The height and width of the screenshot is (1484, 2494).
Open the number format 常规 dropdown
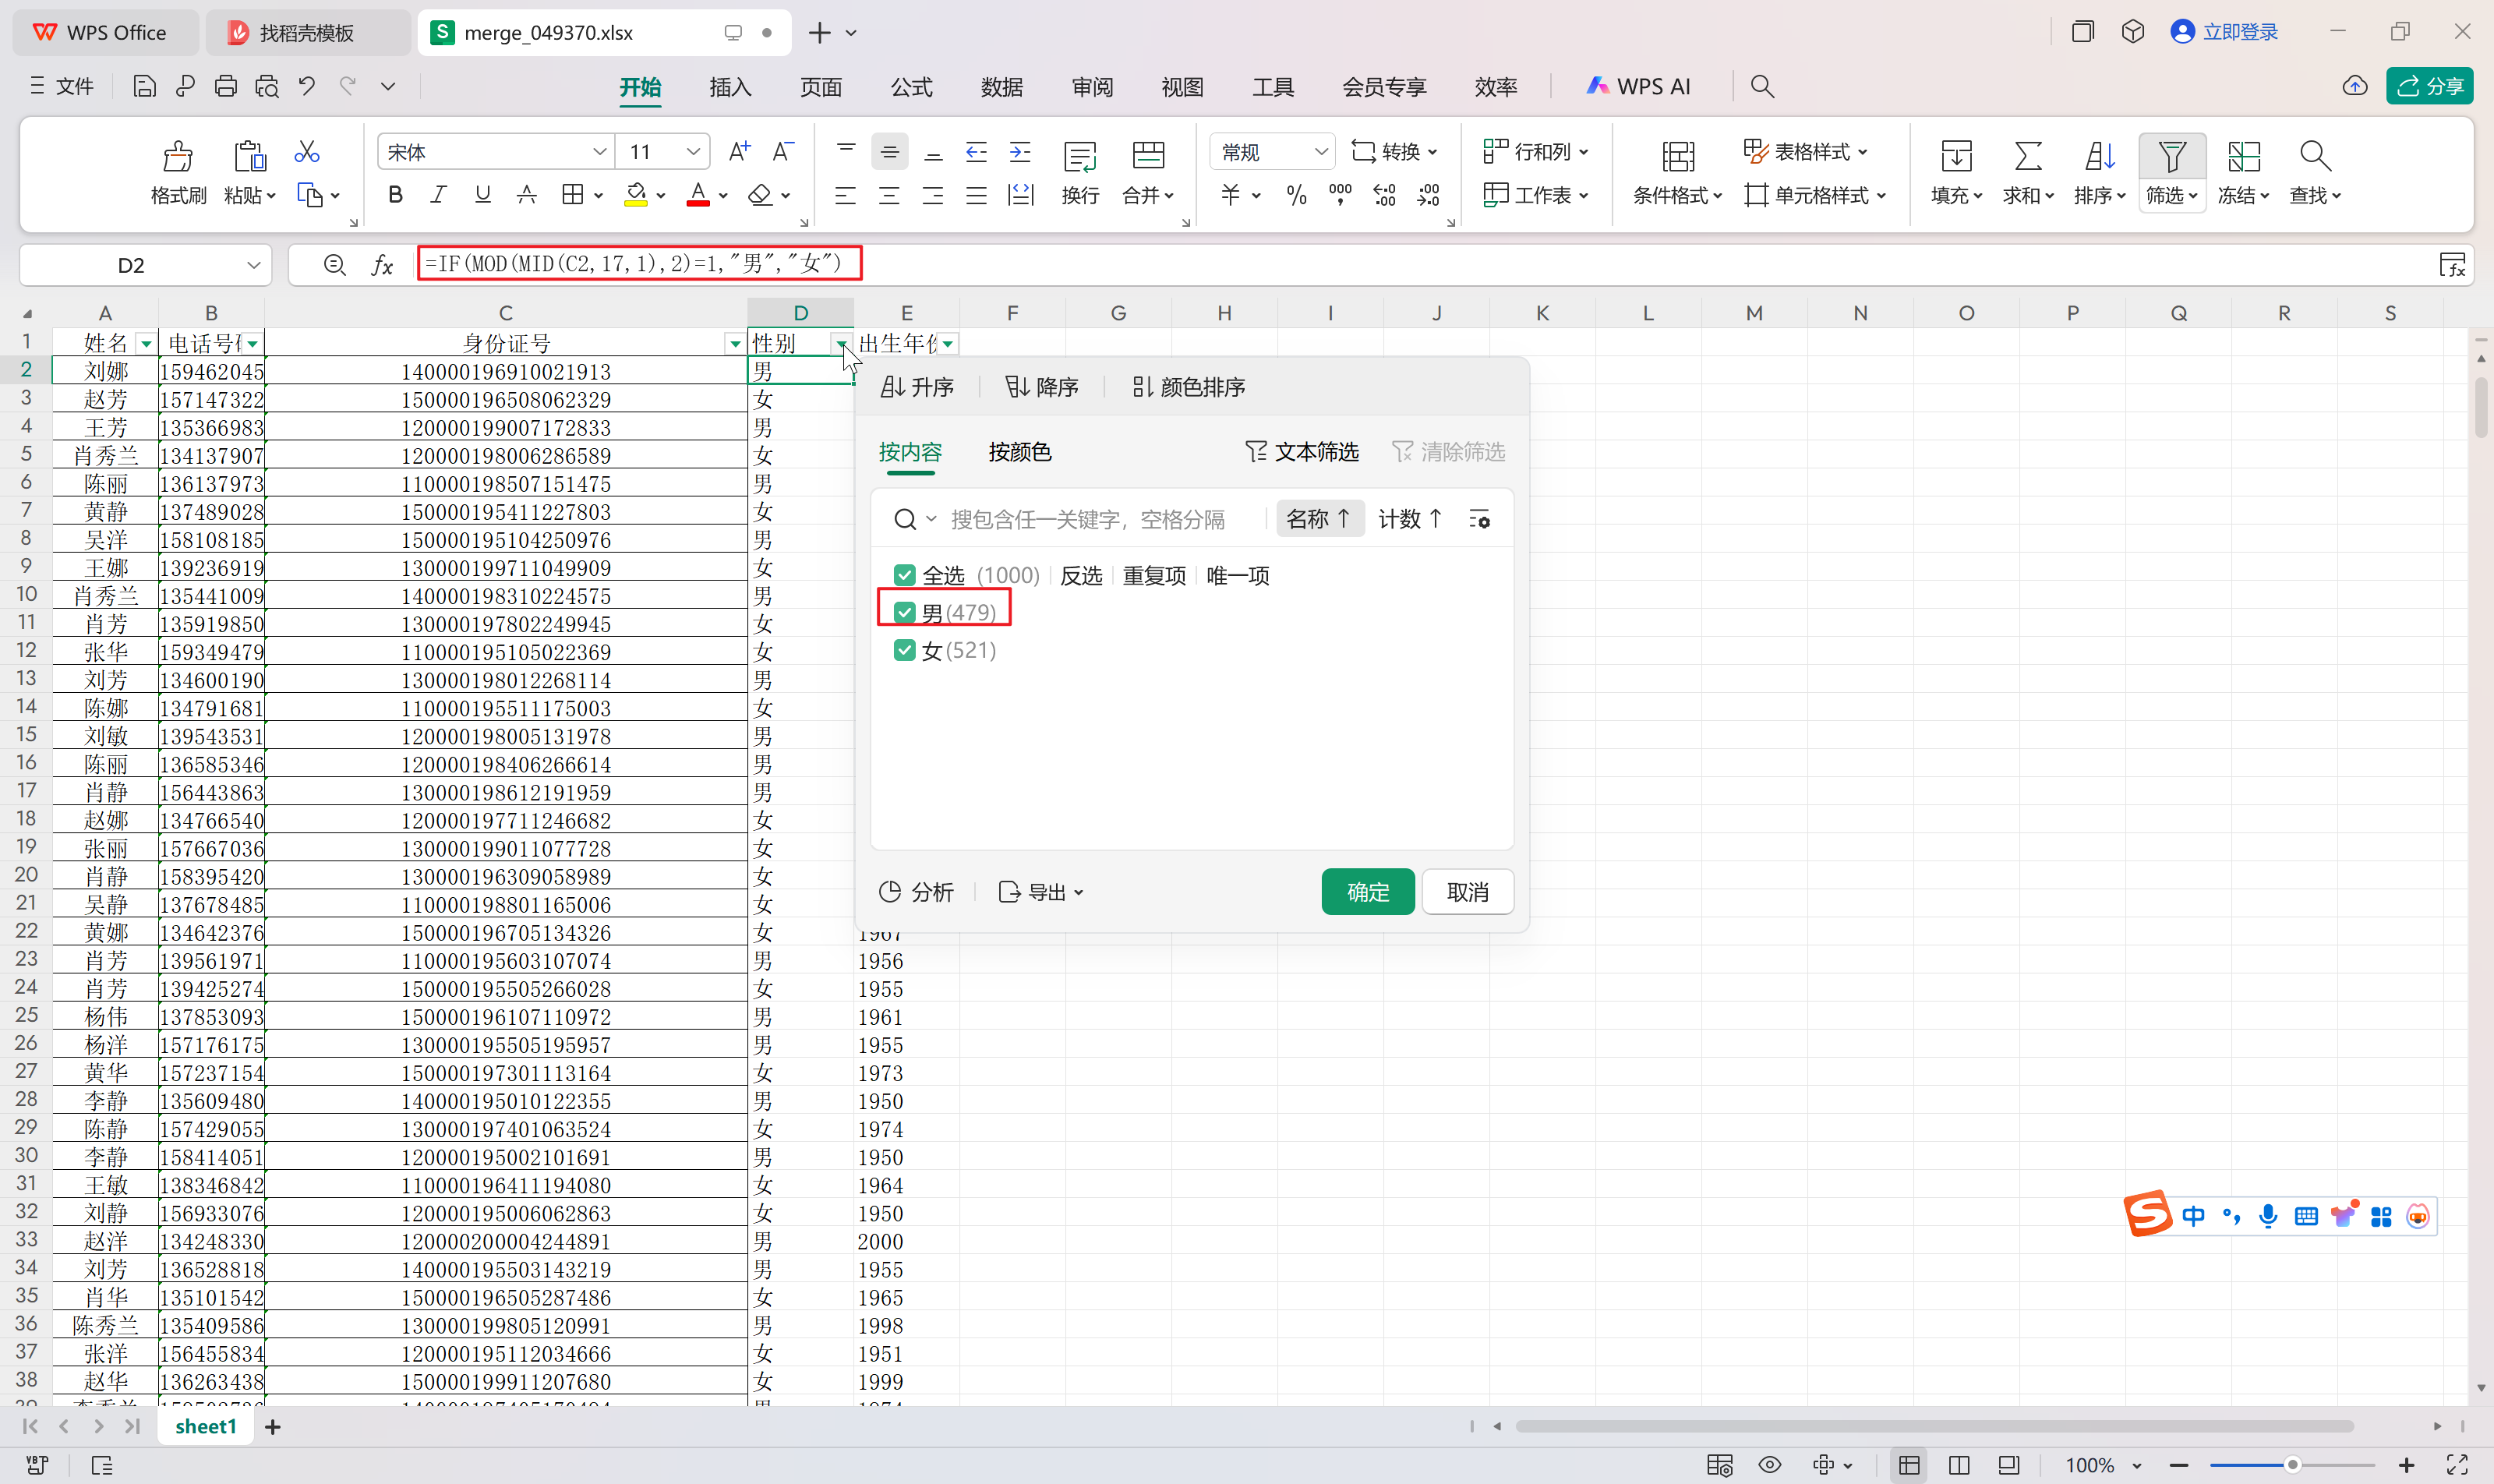pos(1321,152)
